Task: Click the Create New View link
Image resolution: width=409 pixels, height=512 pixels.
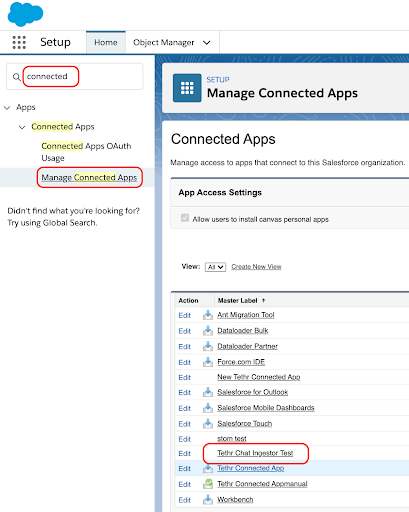Action: pyautogui.click(x=256, y=267)
